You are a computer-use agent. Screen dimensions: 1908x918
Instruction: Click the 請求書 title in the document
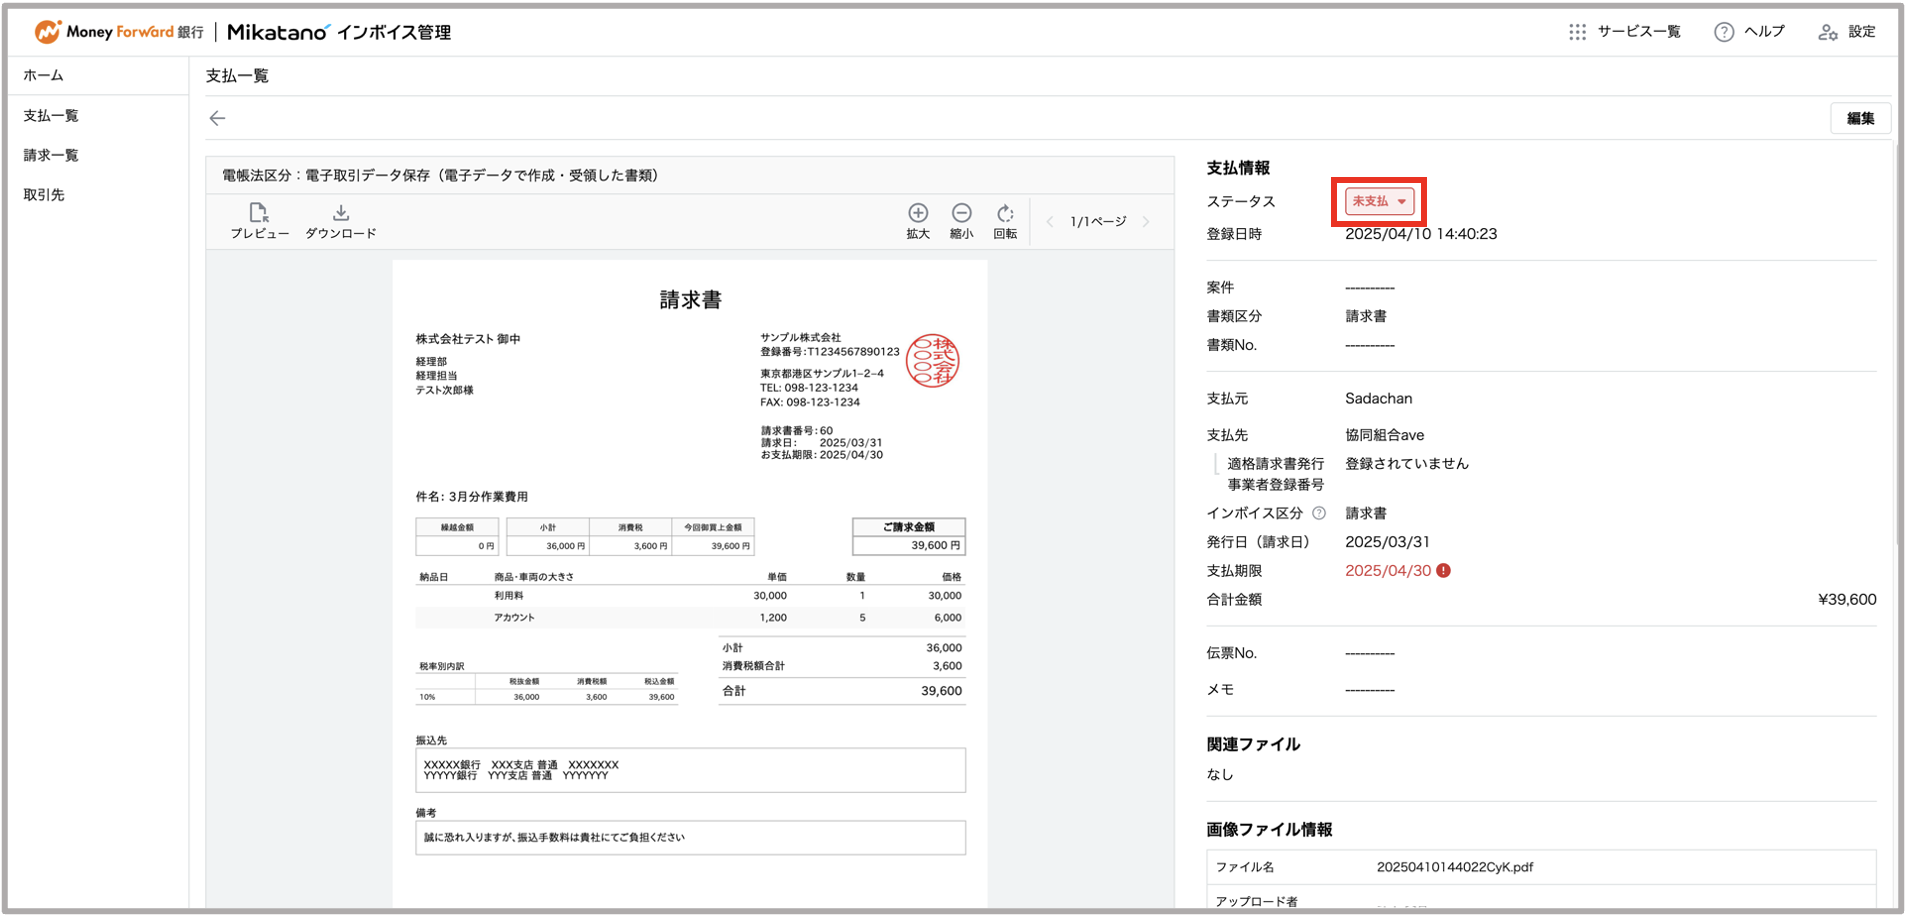690,300
